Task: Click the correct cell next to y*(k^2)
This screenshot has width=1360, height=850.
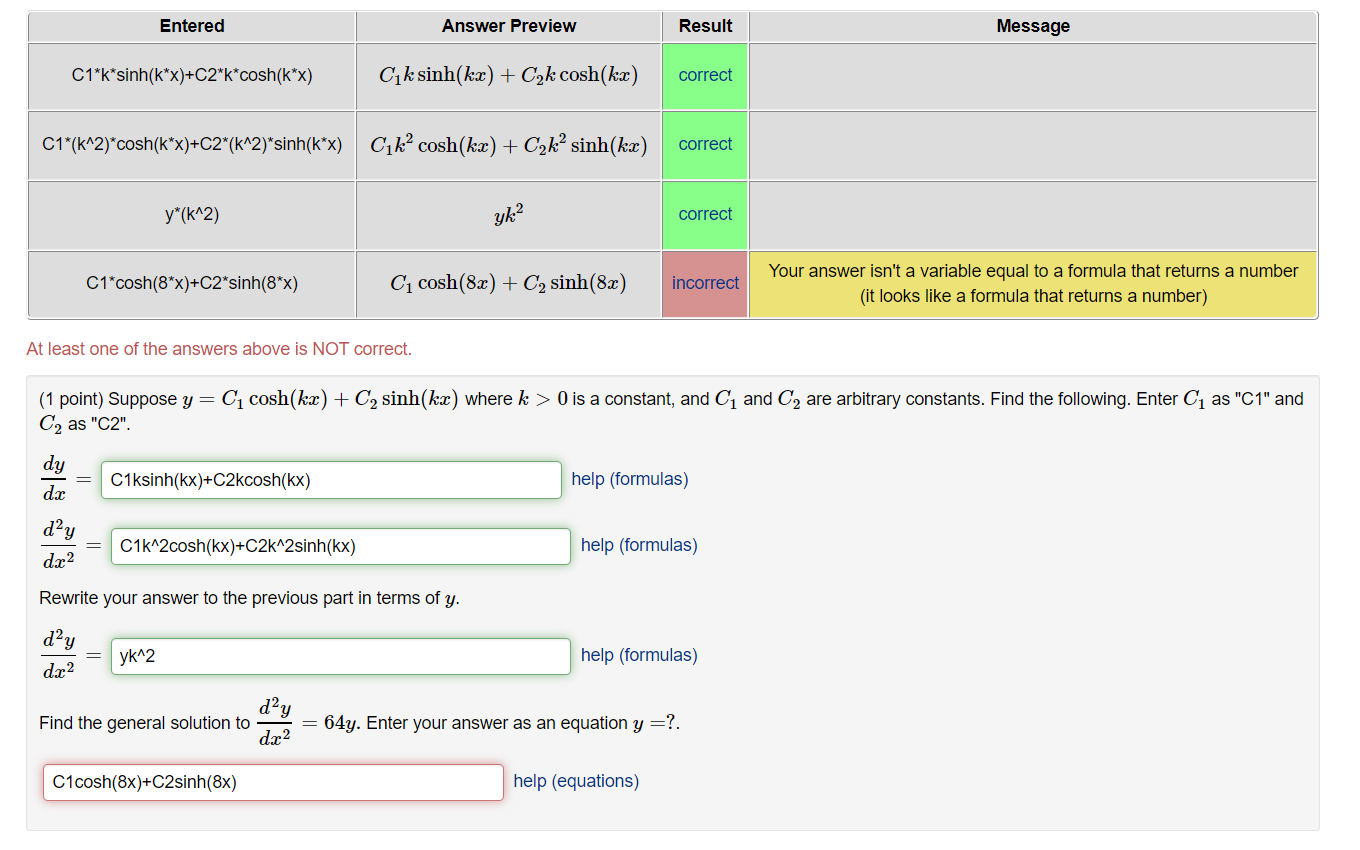Action: pos(704,214)
